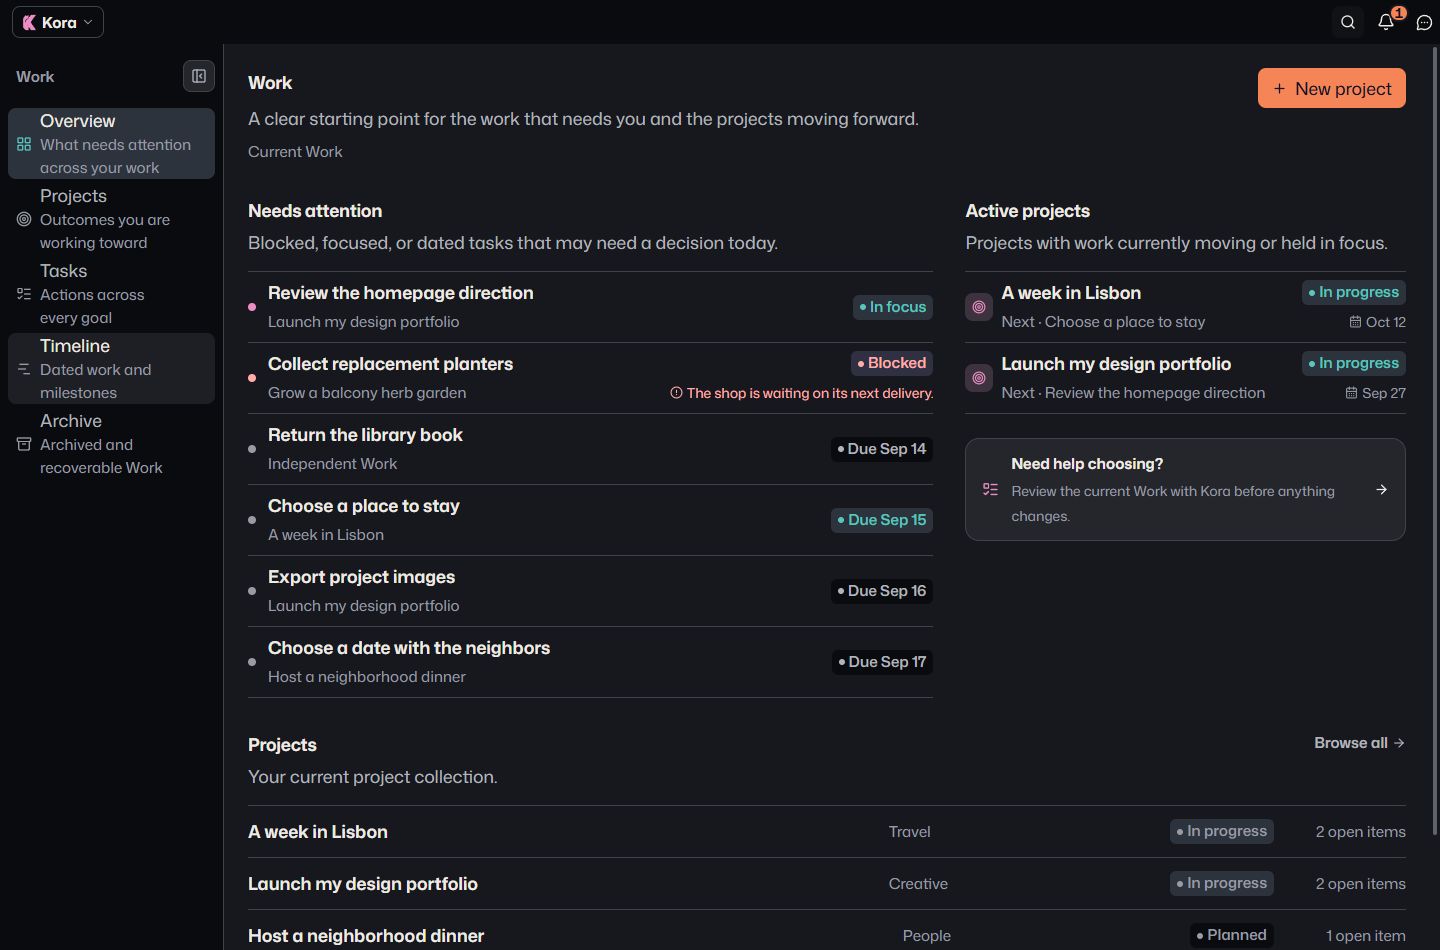Open Host a neighborhood dinner project row

tap(827, 935)
